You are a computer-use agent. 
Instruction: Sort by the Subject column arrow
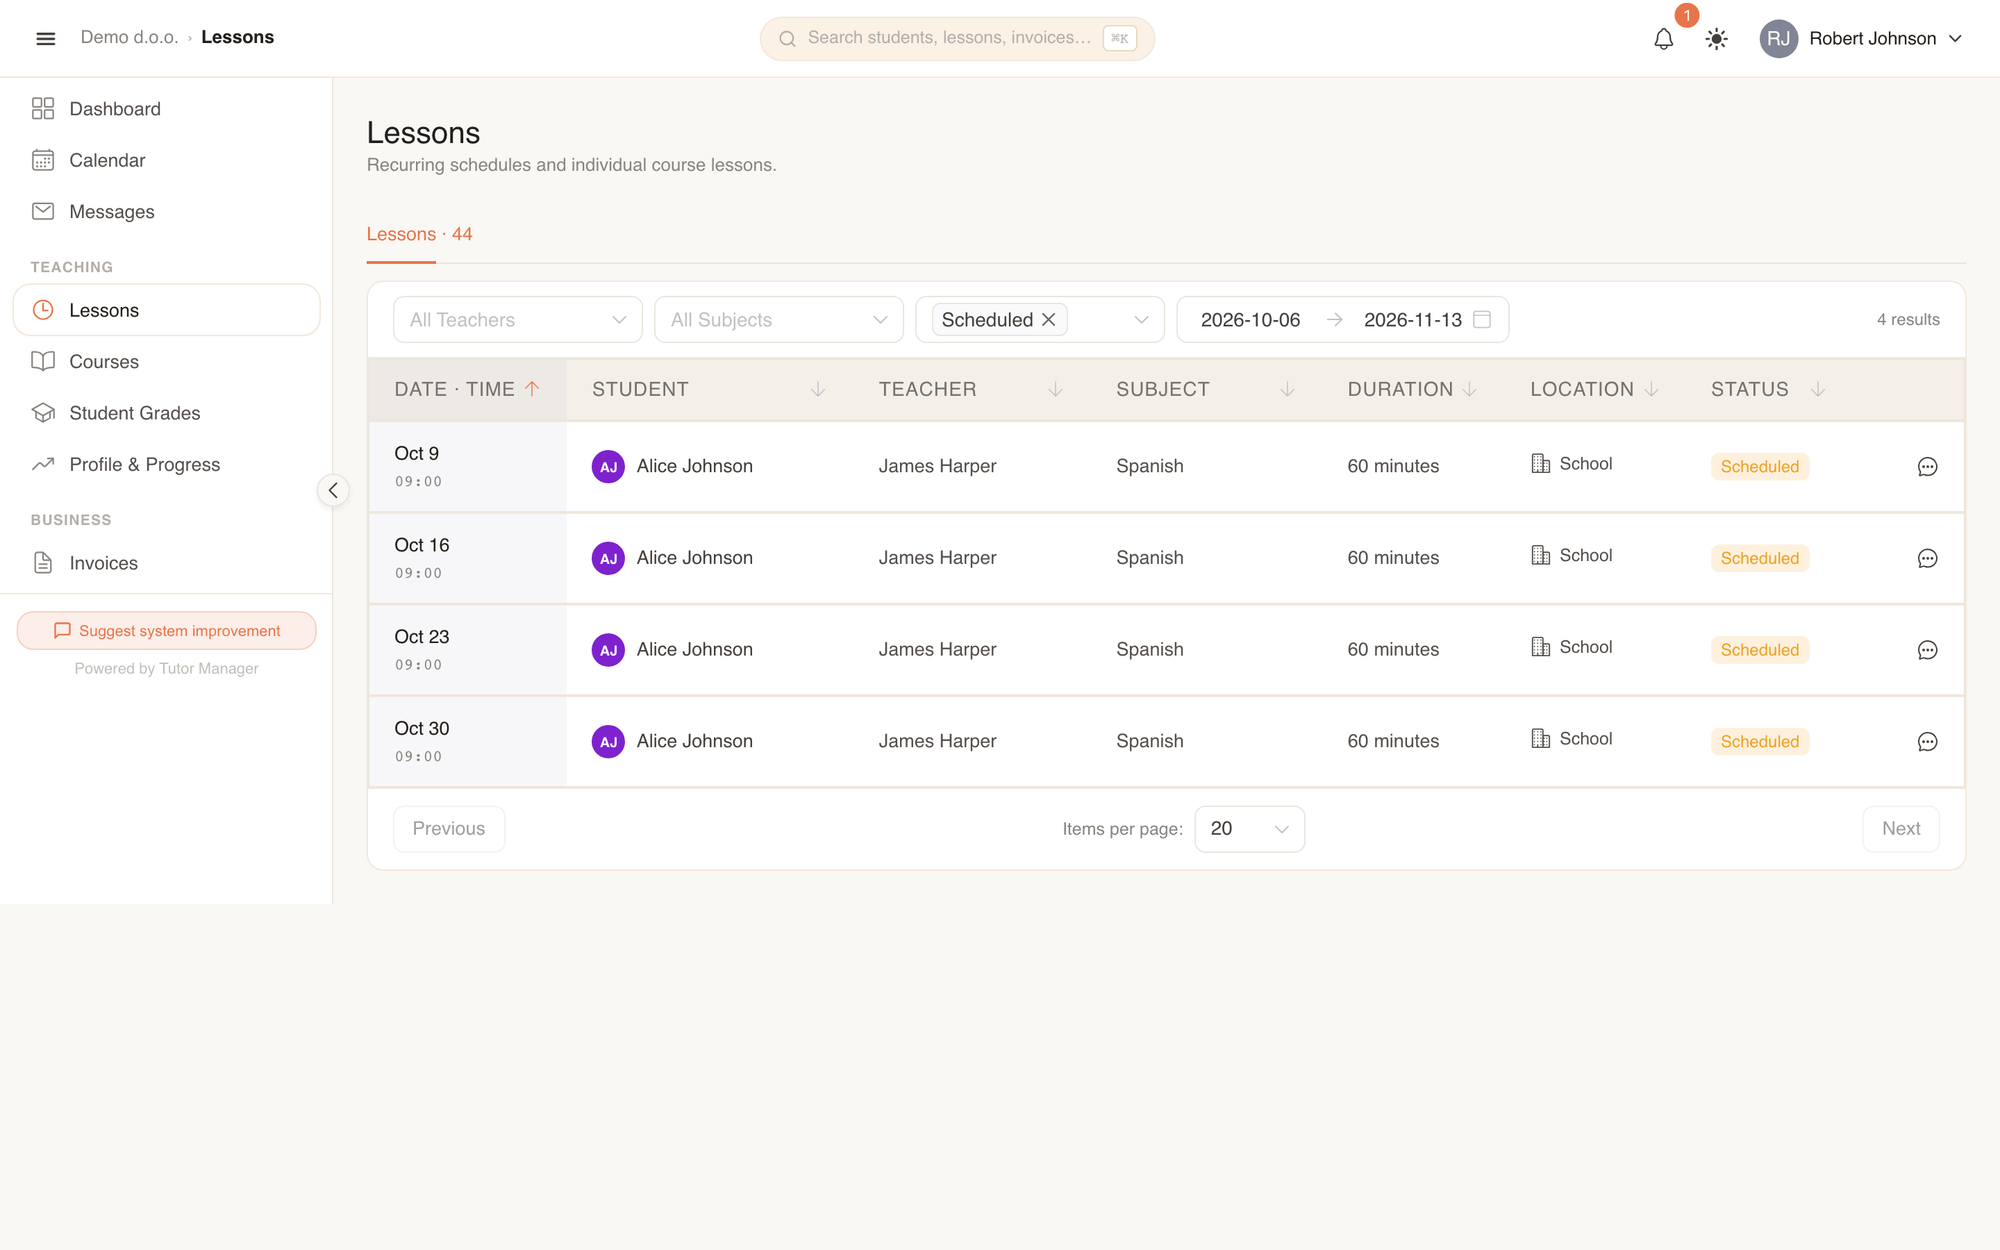click(x=1287, y=389)
